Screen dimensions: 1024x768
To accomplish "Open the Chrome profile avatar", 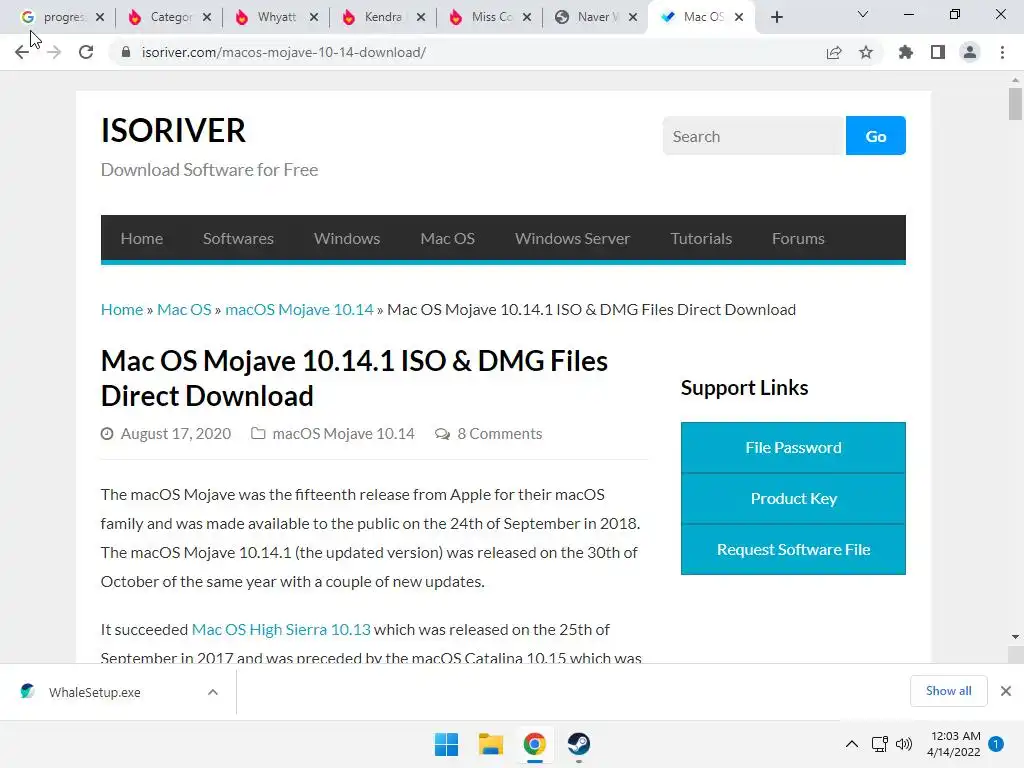I will coord(970,52).
